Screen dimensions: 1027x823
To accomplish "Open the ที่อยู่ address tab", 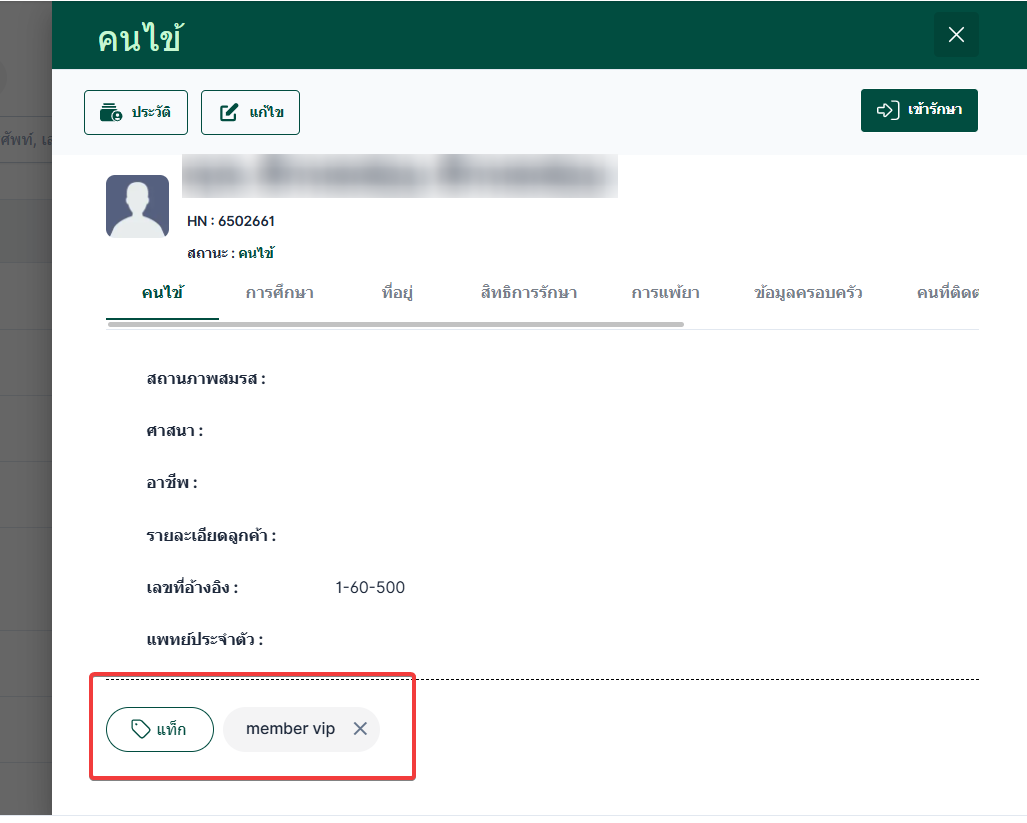I will [x=398, y=292].
